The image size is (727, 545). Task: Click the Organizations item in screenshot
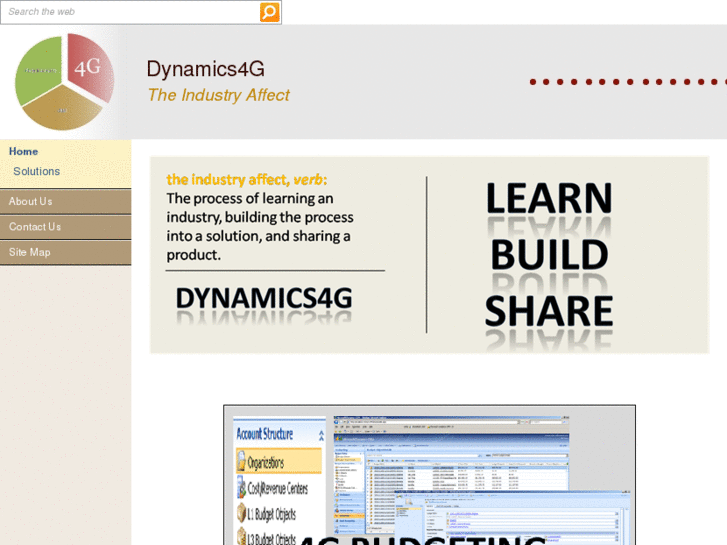click(x=279, y=462)
